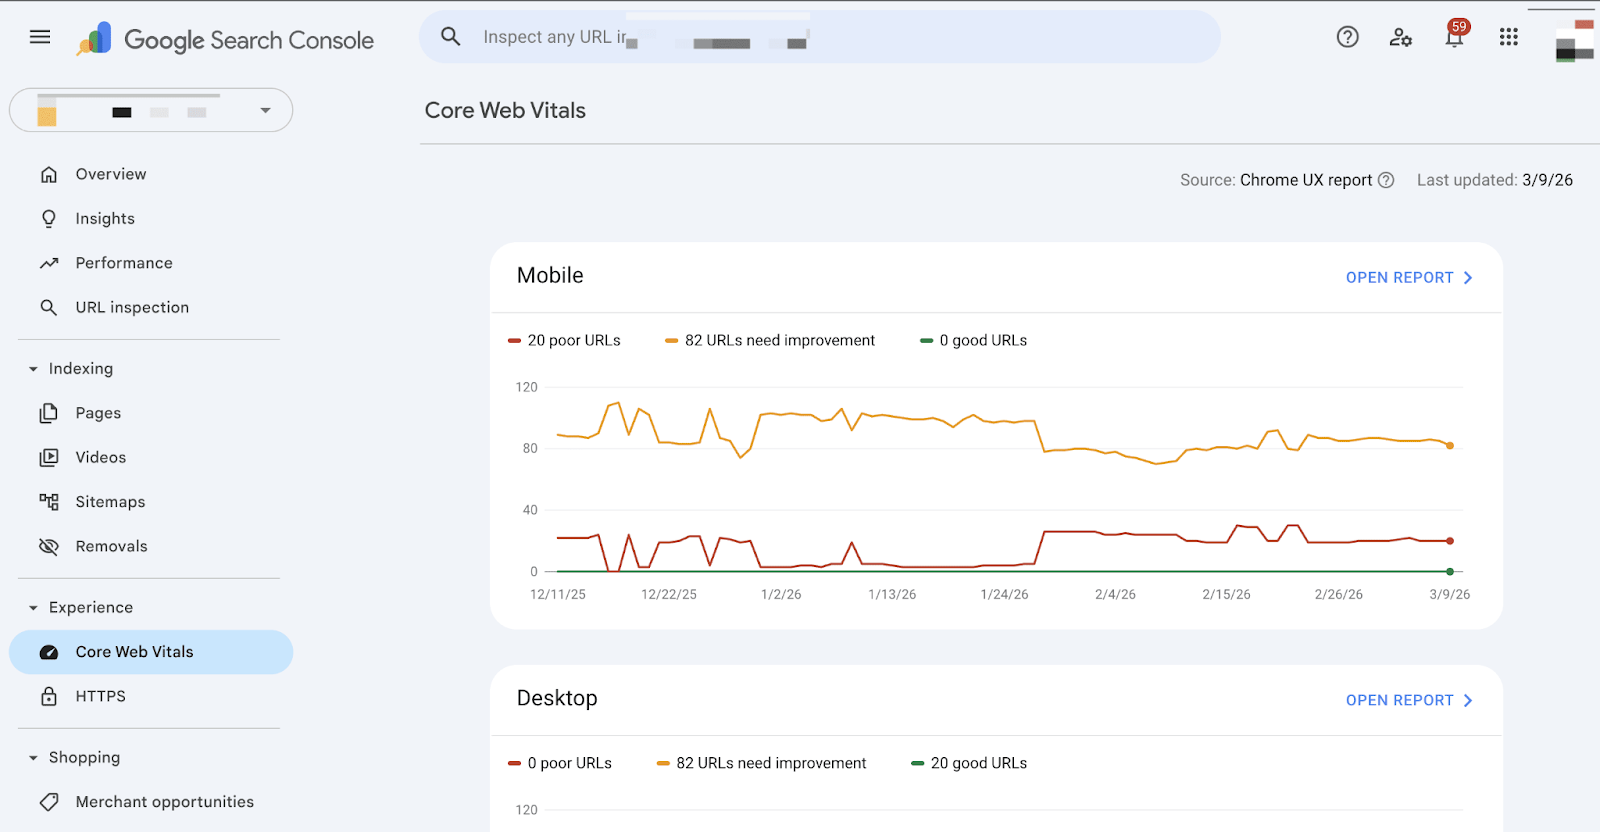The height and width of the screenshot is (832, 1600).
Task: Open the Mobile report
Action: tap(1409, 278)
